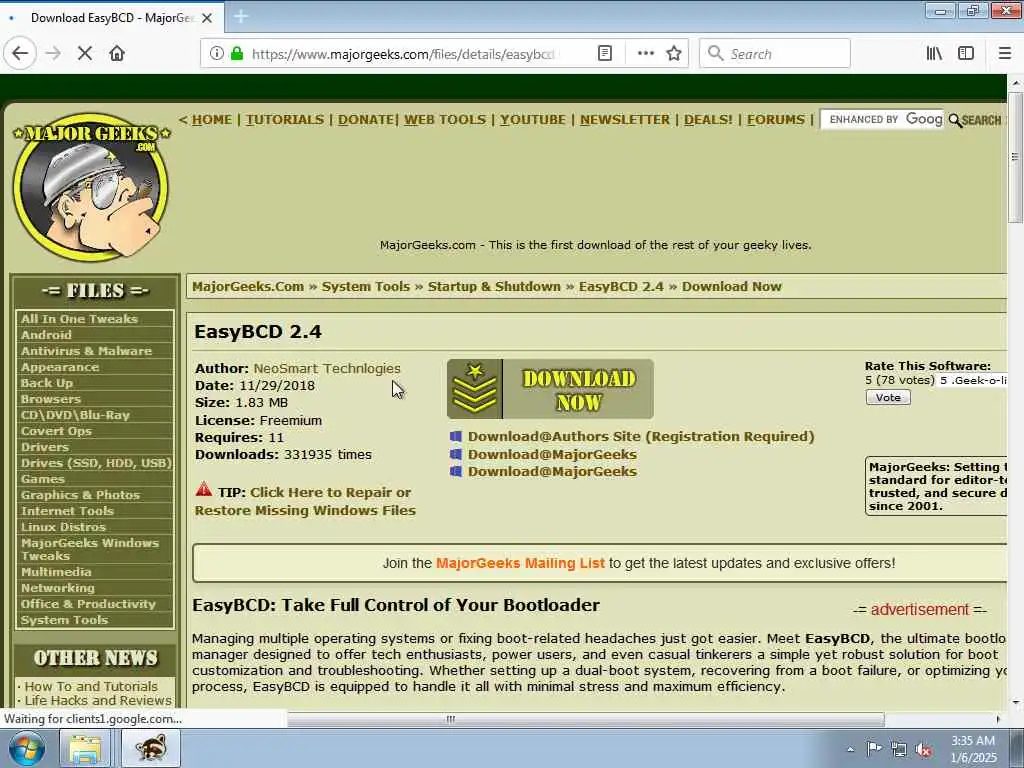Click the MajorGeeks logo image

tap(91, 187)
